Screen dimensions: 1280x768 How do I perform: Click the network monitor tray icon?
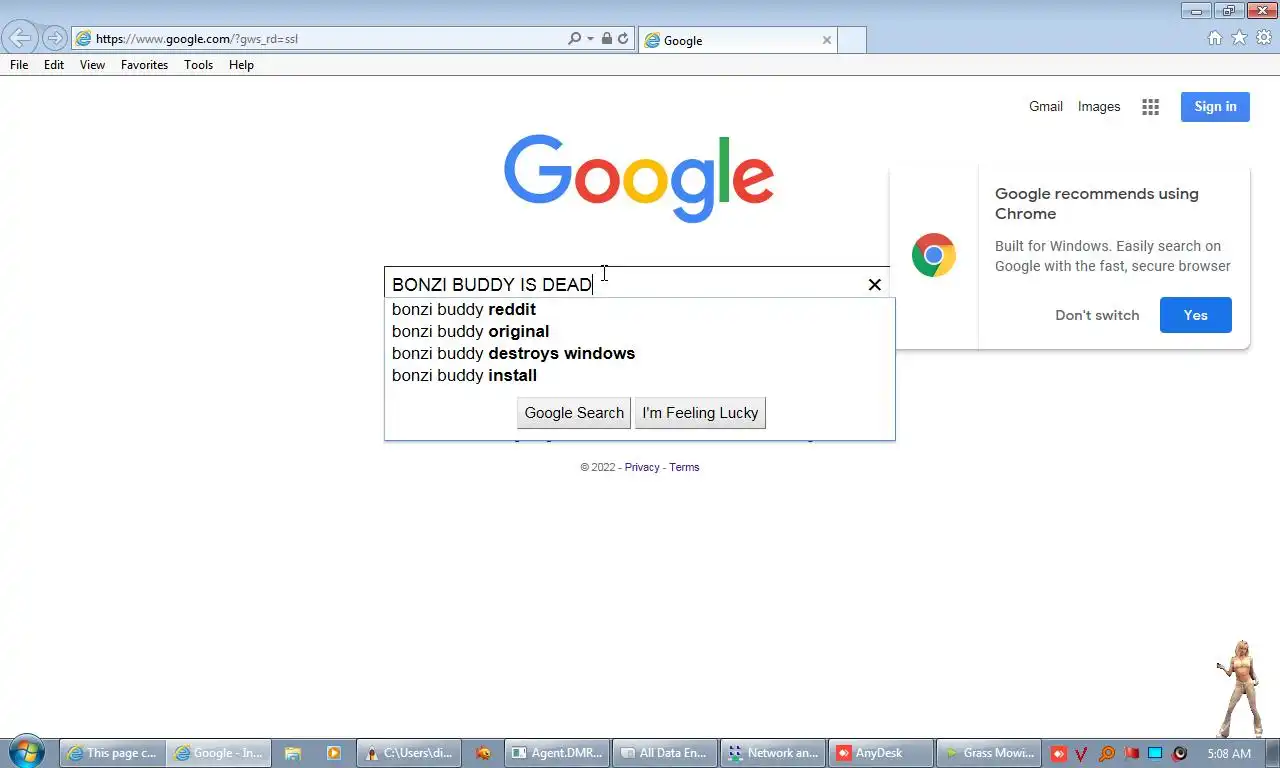point(1155,753)
